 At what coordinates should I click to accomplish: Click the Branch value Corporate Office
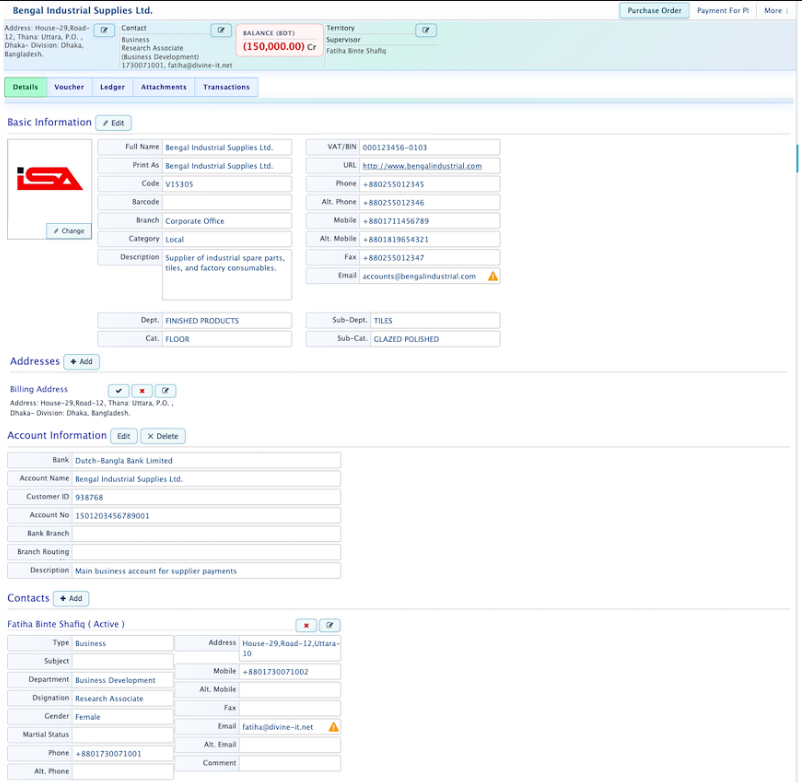point(227,221)
